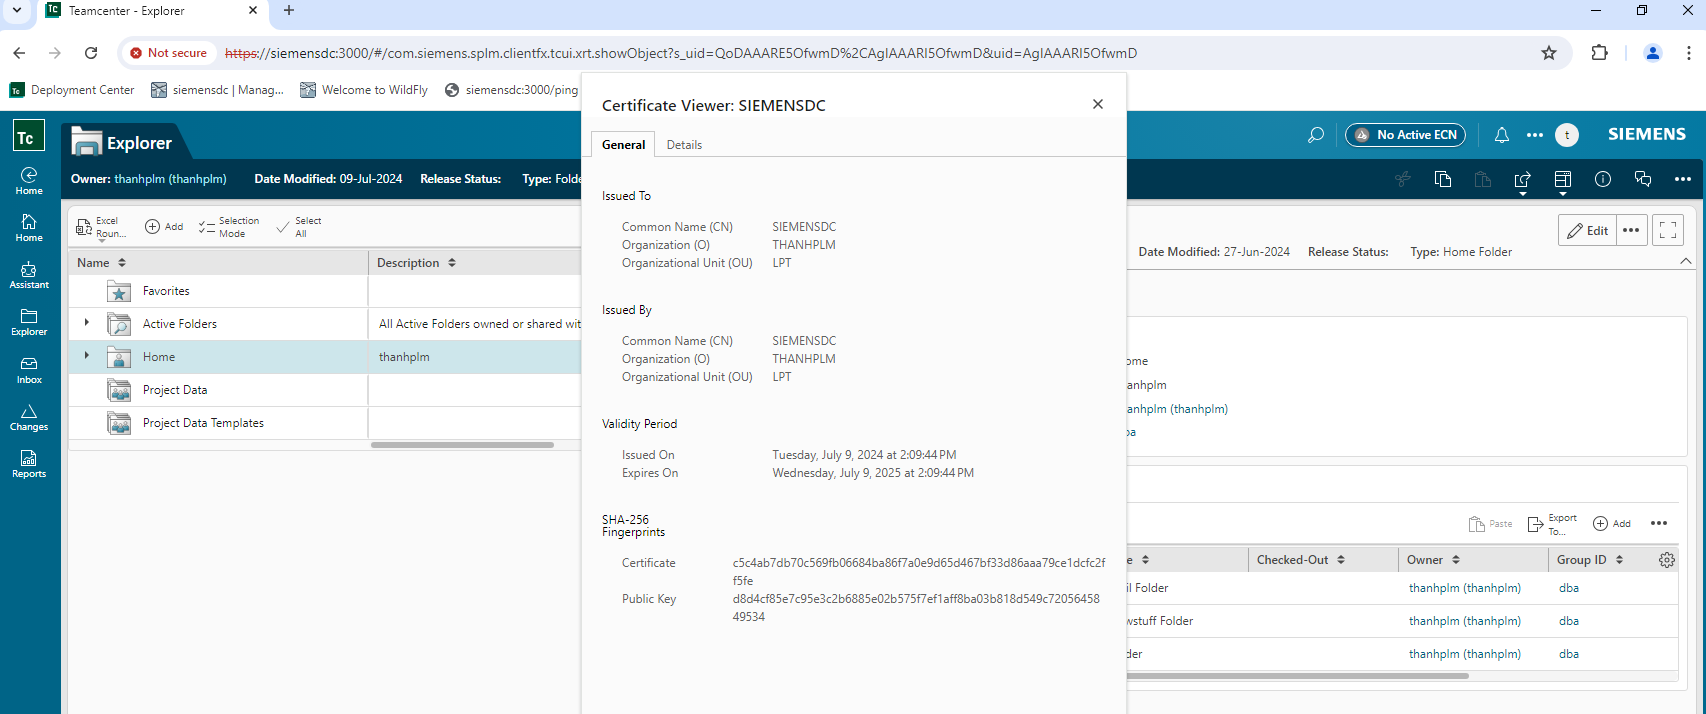Open Reports in the sidebar
The height and width of the screenshot is (714, 1706).
(29, 464)
